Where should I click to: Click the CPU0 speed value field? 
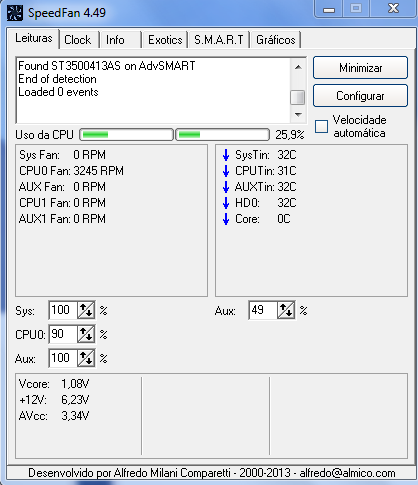coord(63,334)
